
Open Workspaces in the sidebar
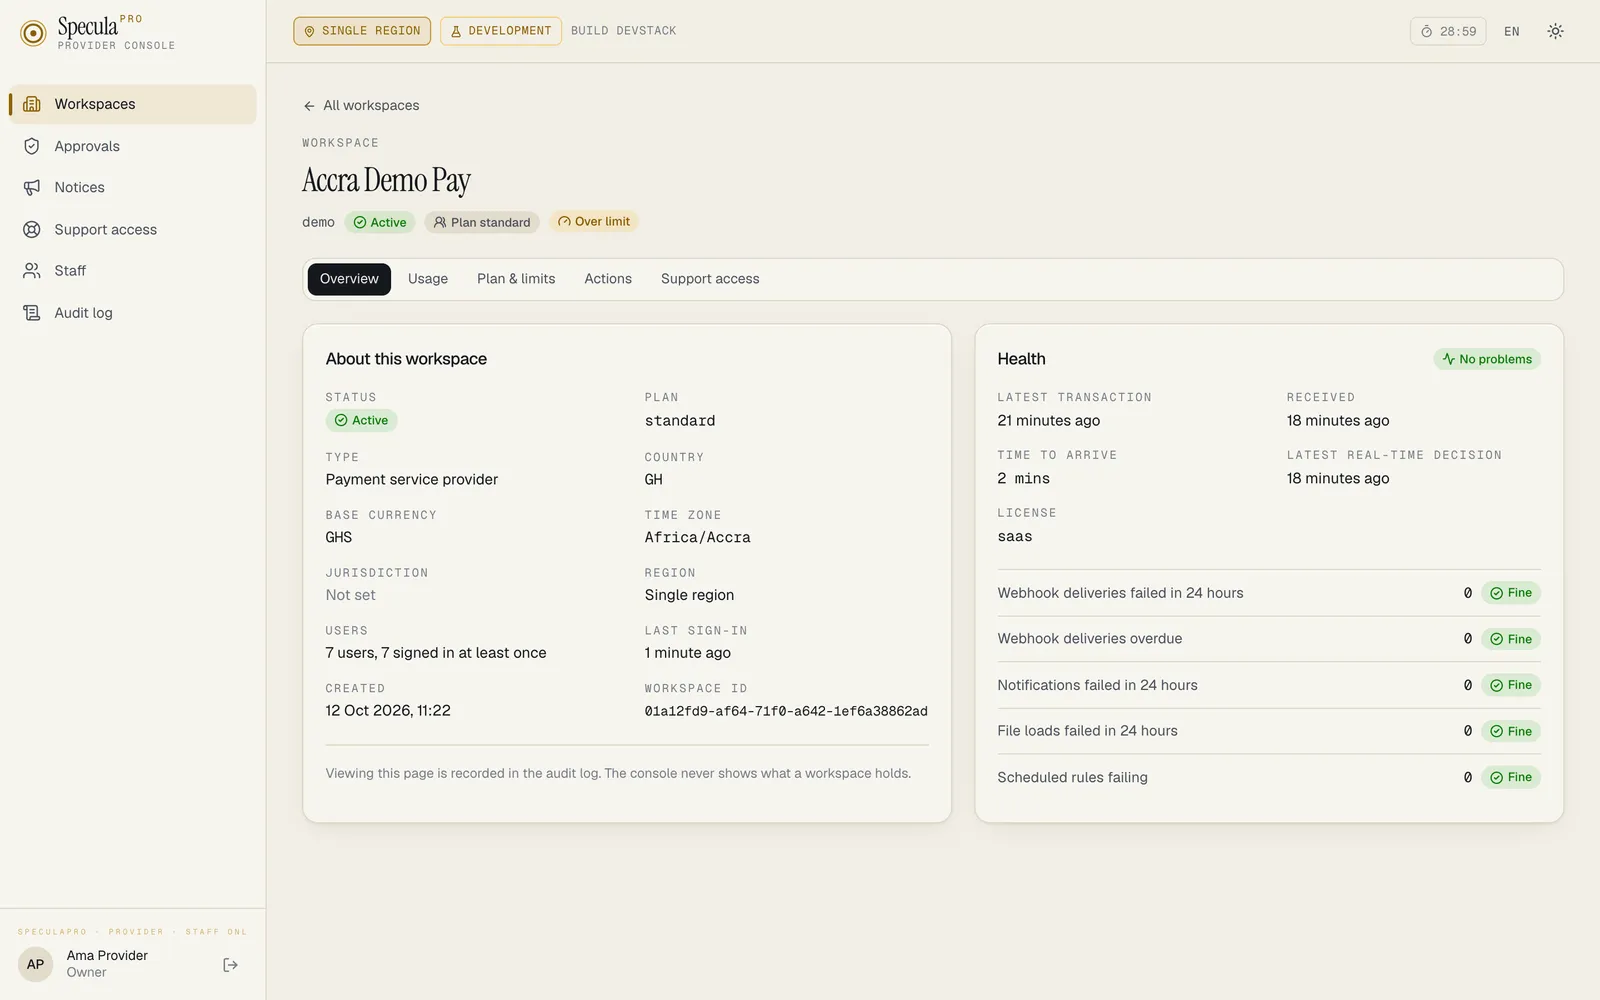(x=133, y=104)
